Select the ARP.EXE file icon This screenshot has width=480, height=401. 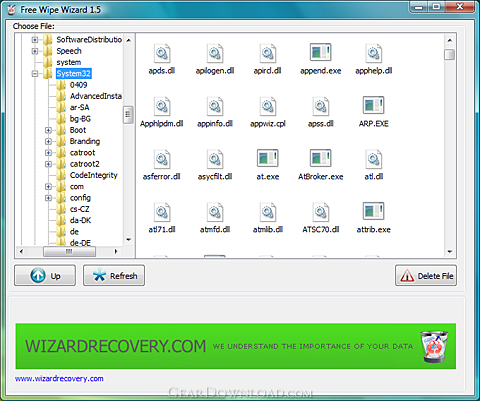point(373,105)
